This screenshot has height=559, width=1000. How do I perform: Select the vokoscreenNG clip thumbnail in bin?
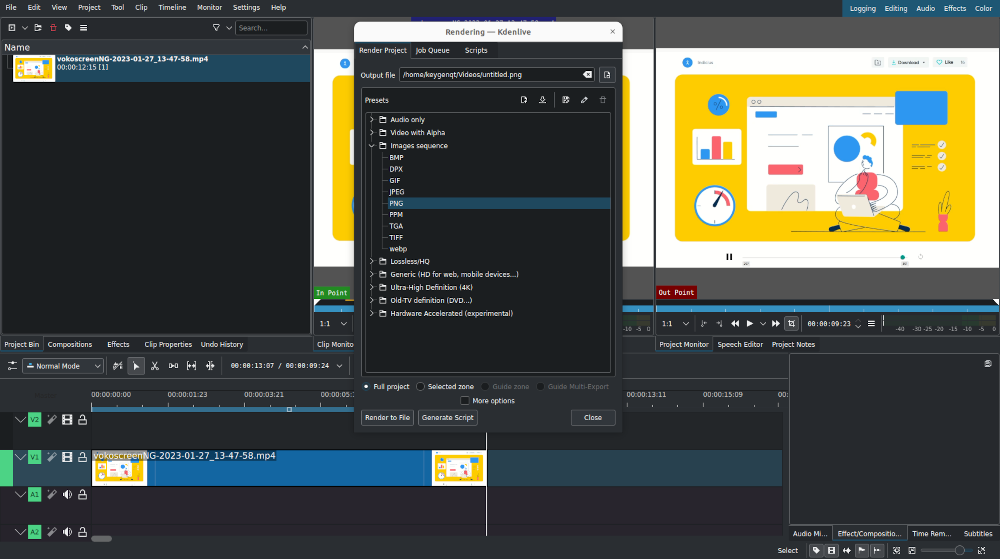point(34,68)
